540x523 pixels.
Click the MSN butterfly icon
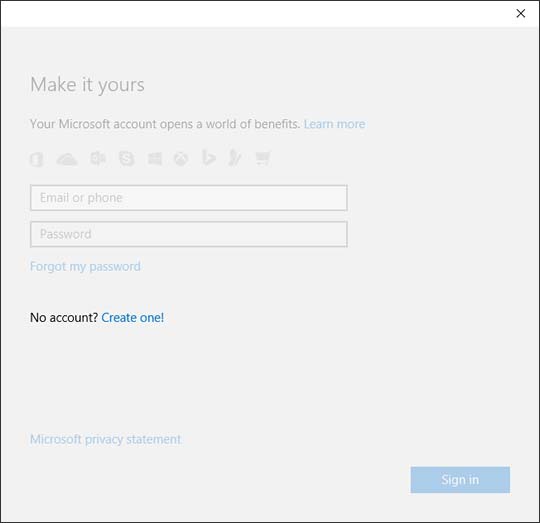(x=235, y=158)
